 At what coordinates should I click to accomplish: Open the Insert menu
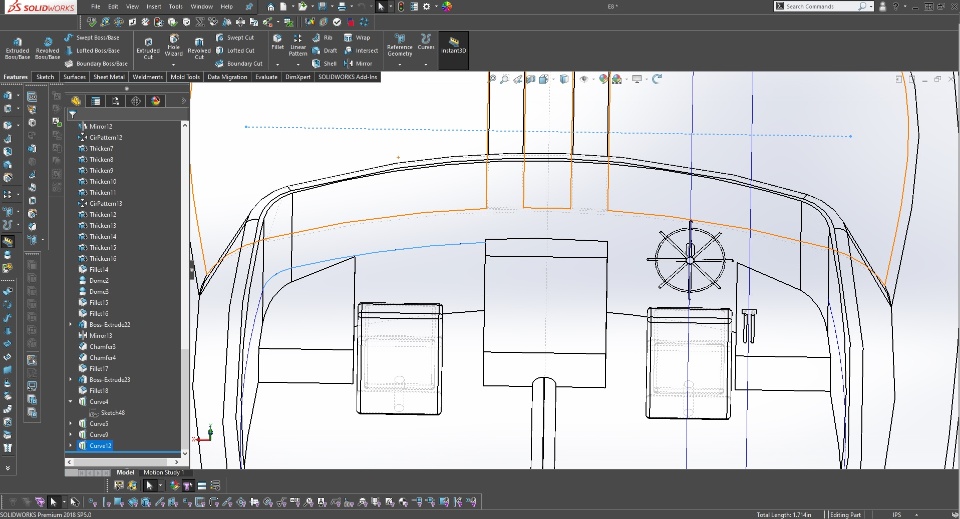(153, 6)
